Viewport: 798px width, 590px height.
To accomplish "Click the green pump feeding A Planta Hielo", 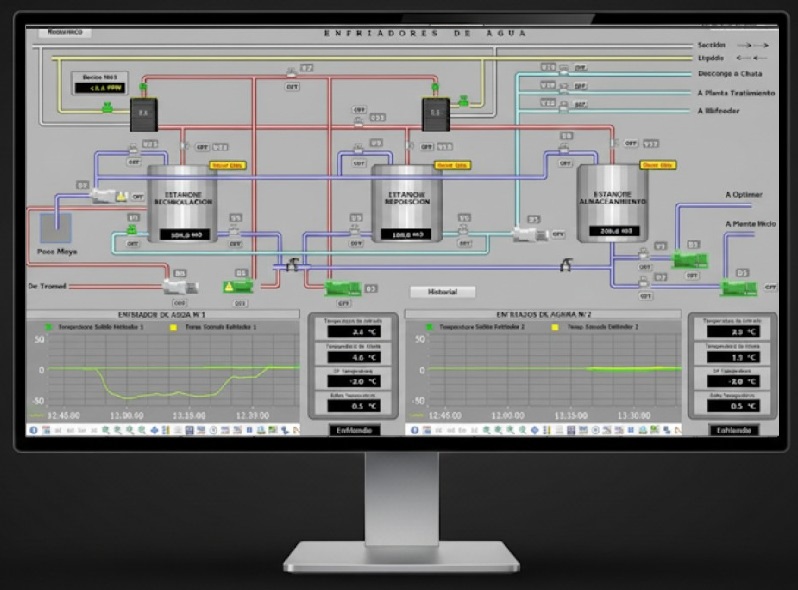I will (738, 287).
